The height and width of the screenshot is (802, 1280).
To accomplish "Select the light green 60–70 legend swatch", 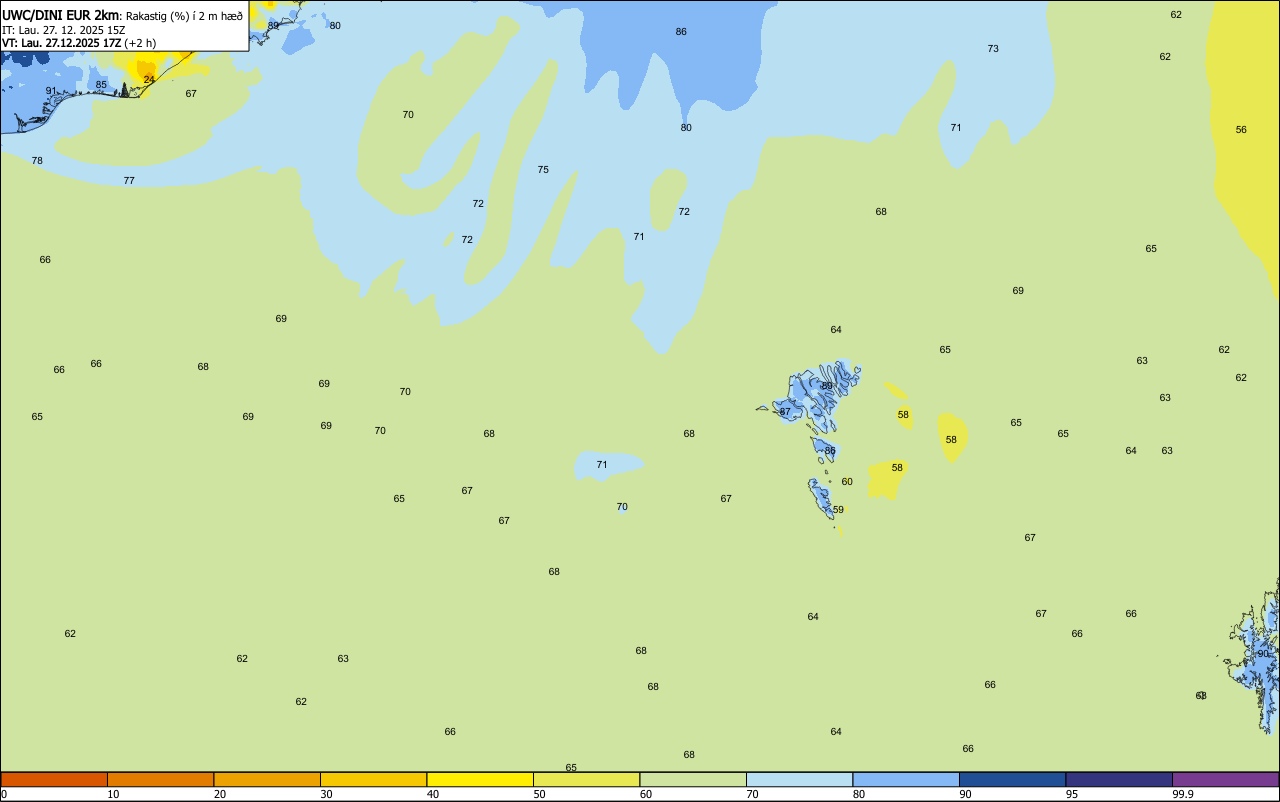I will 693,779.
